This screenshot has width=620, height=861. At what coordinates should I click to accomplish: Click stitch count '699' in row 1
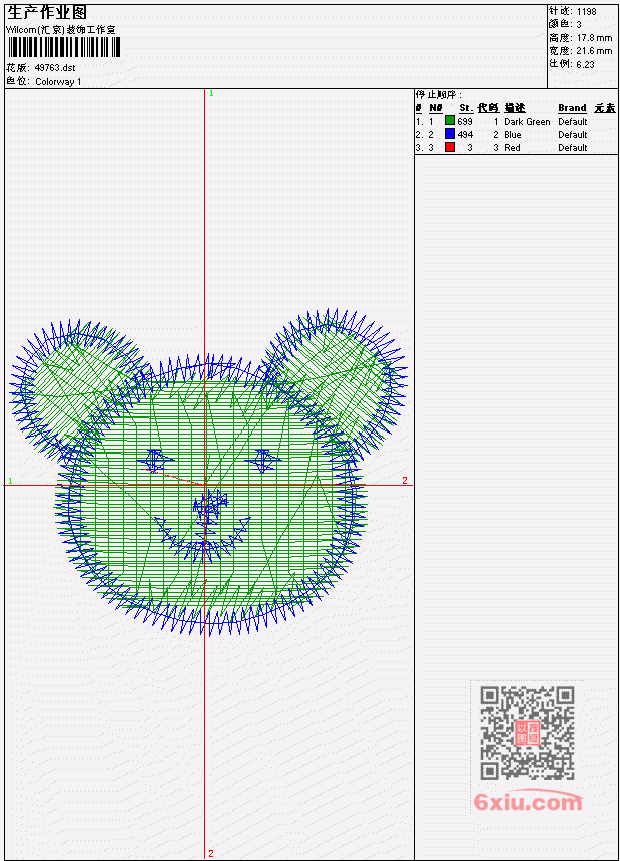465,121
